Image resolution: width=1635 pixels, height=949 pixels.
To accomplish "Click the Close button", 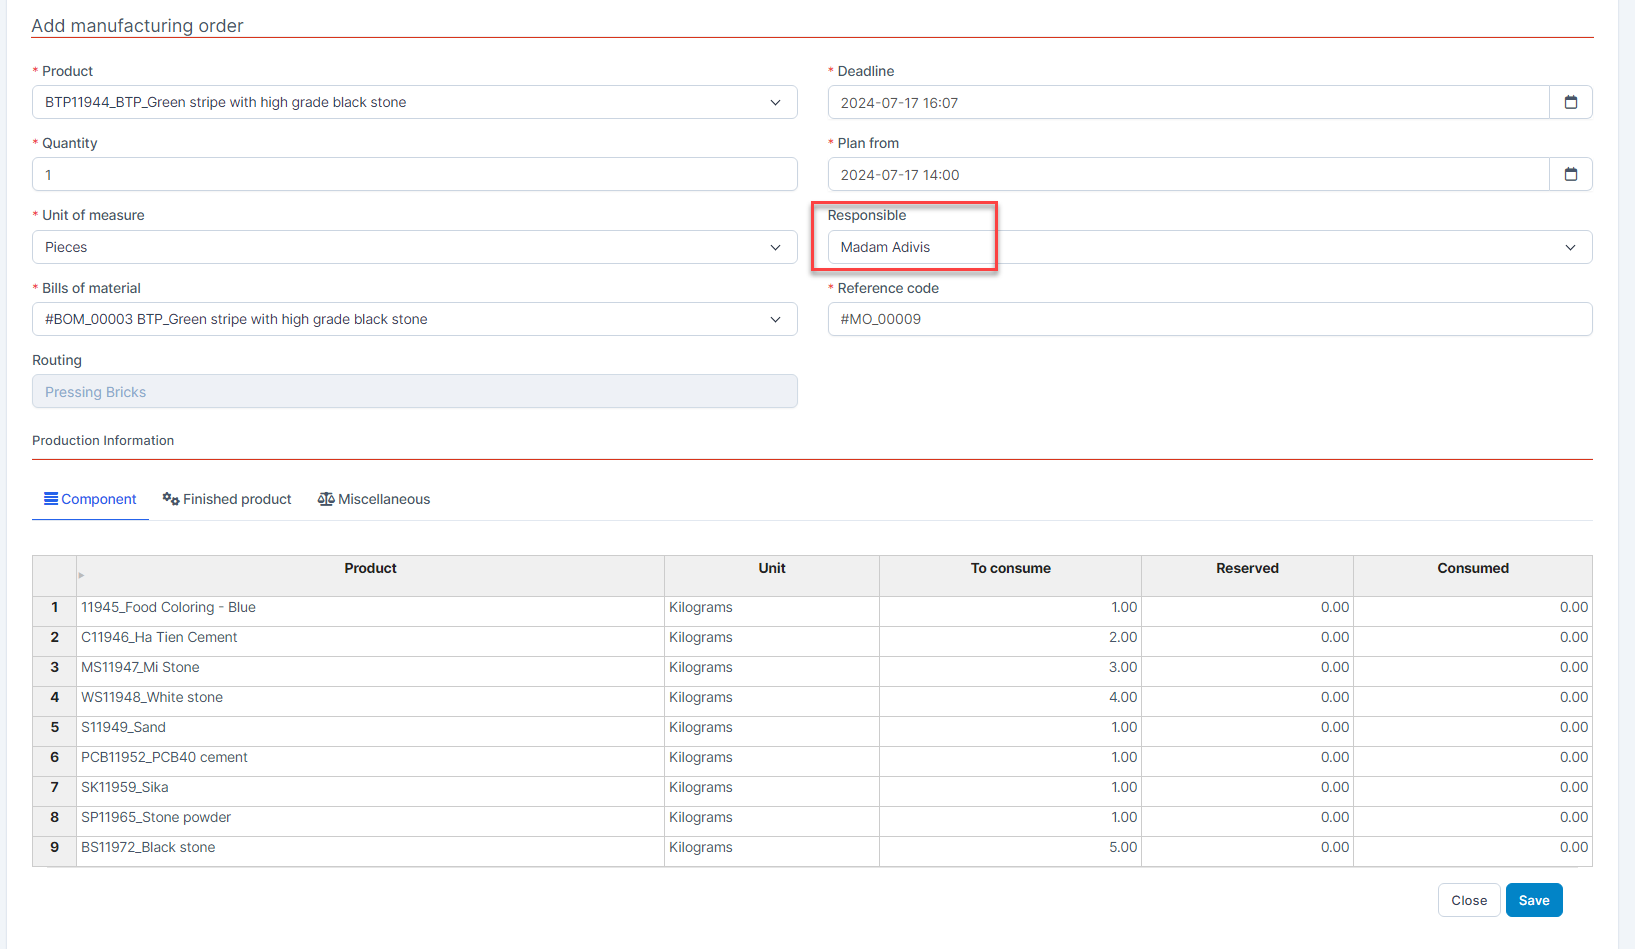I will pyautogui.click(x=1468, y=900).
